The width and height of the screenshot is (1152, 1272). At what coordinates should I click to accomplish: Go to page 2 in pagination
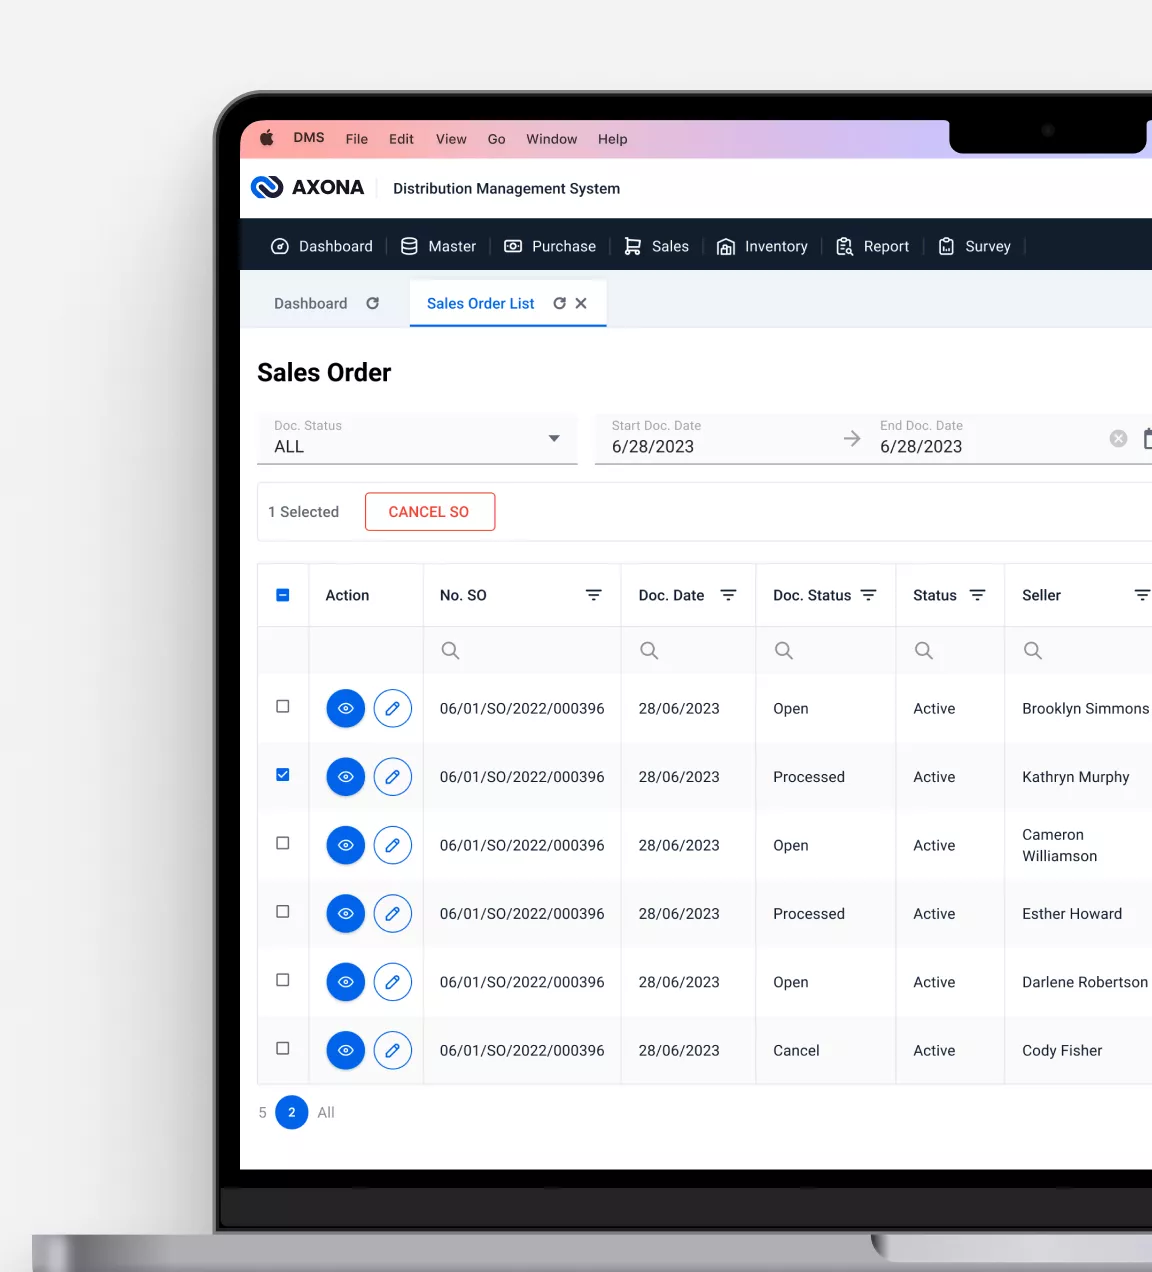click(292, 1112)
